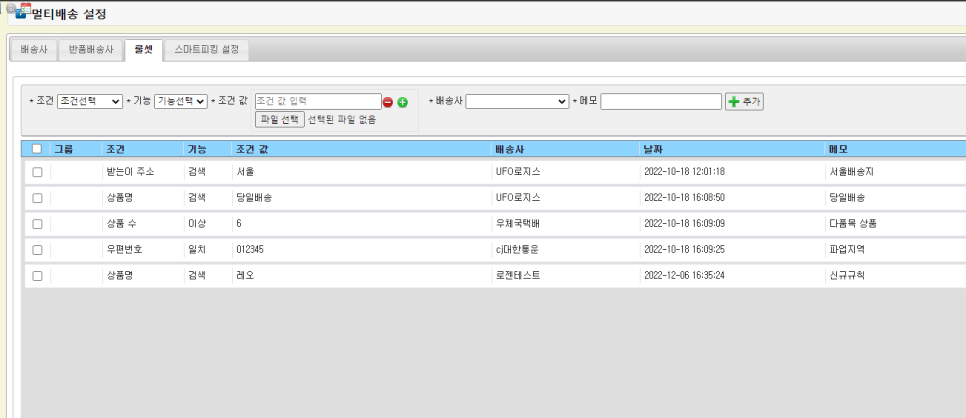Click the 배송사 column header in table
This screenshot has height=418, width=966.
tap(509, 149)
